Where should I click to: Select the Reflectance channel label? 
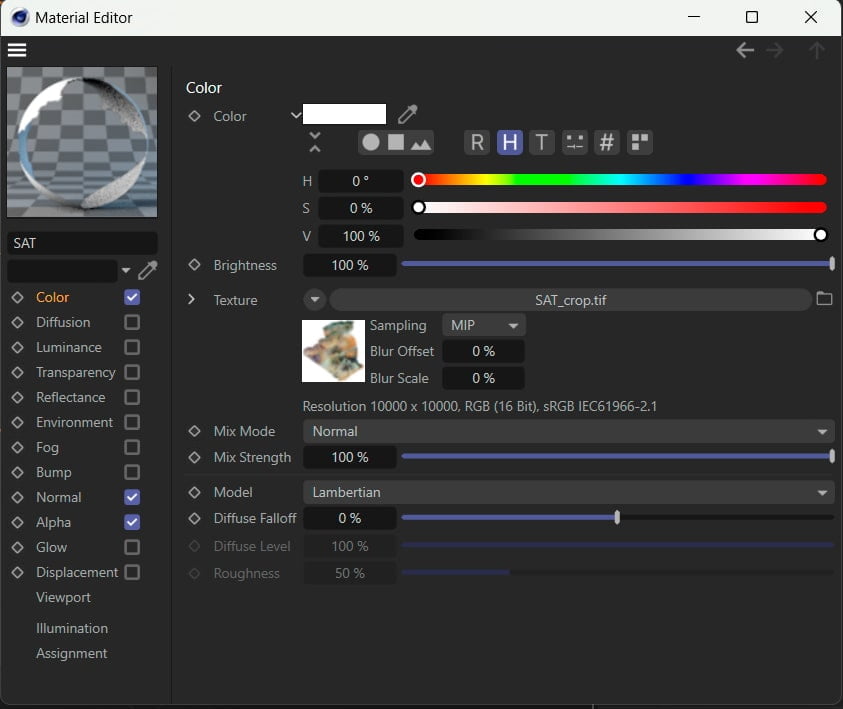click(70, 397)
